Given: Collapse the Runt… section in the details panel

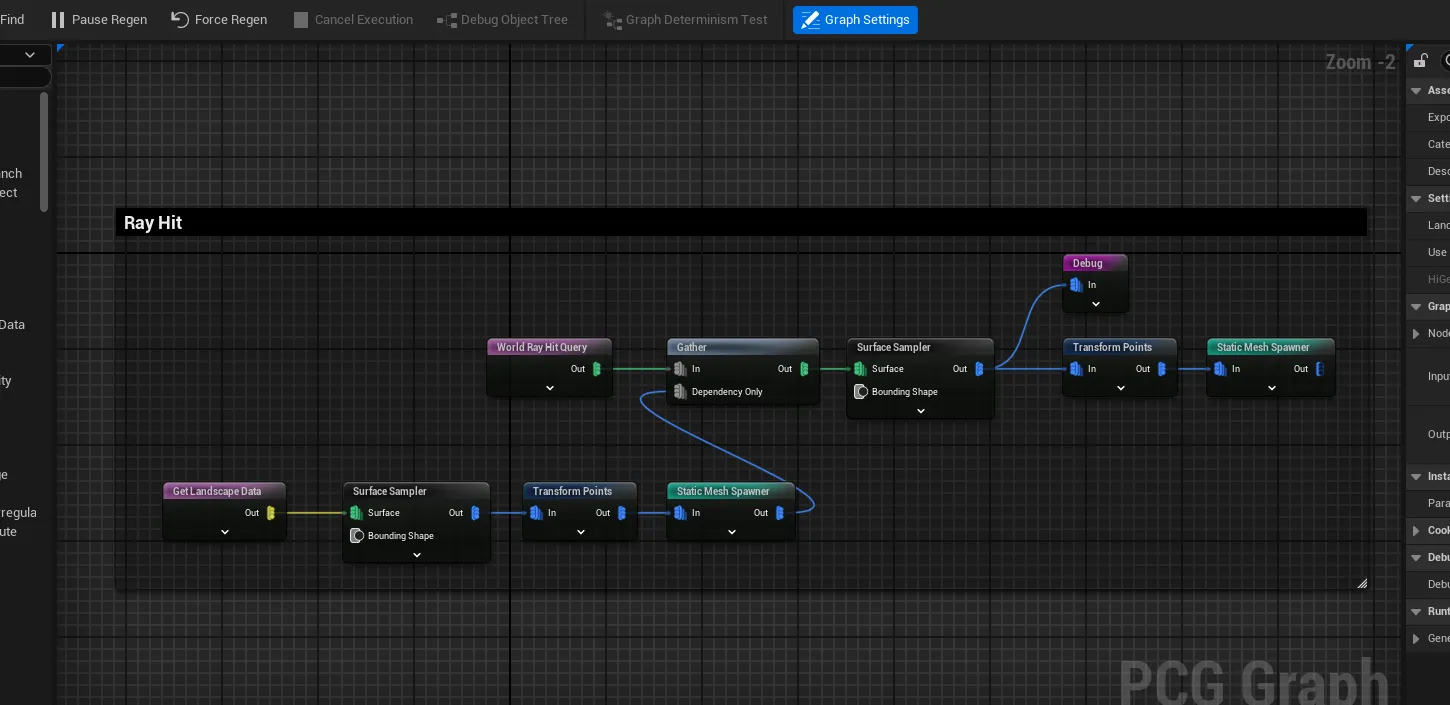Looking at the screenshot, I should (1416, 611).
